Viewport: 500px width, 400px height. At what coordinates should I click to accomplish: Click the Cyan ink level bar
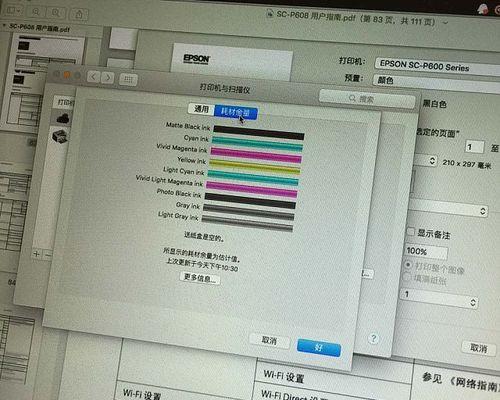point(257,143)
